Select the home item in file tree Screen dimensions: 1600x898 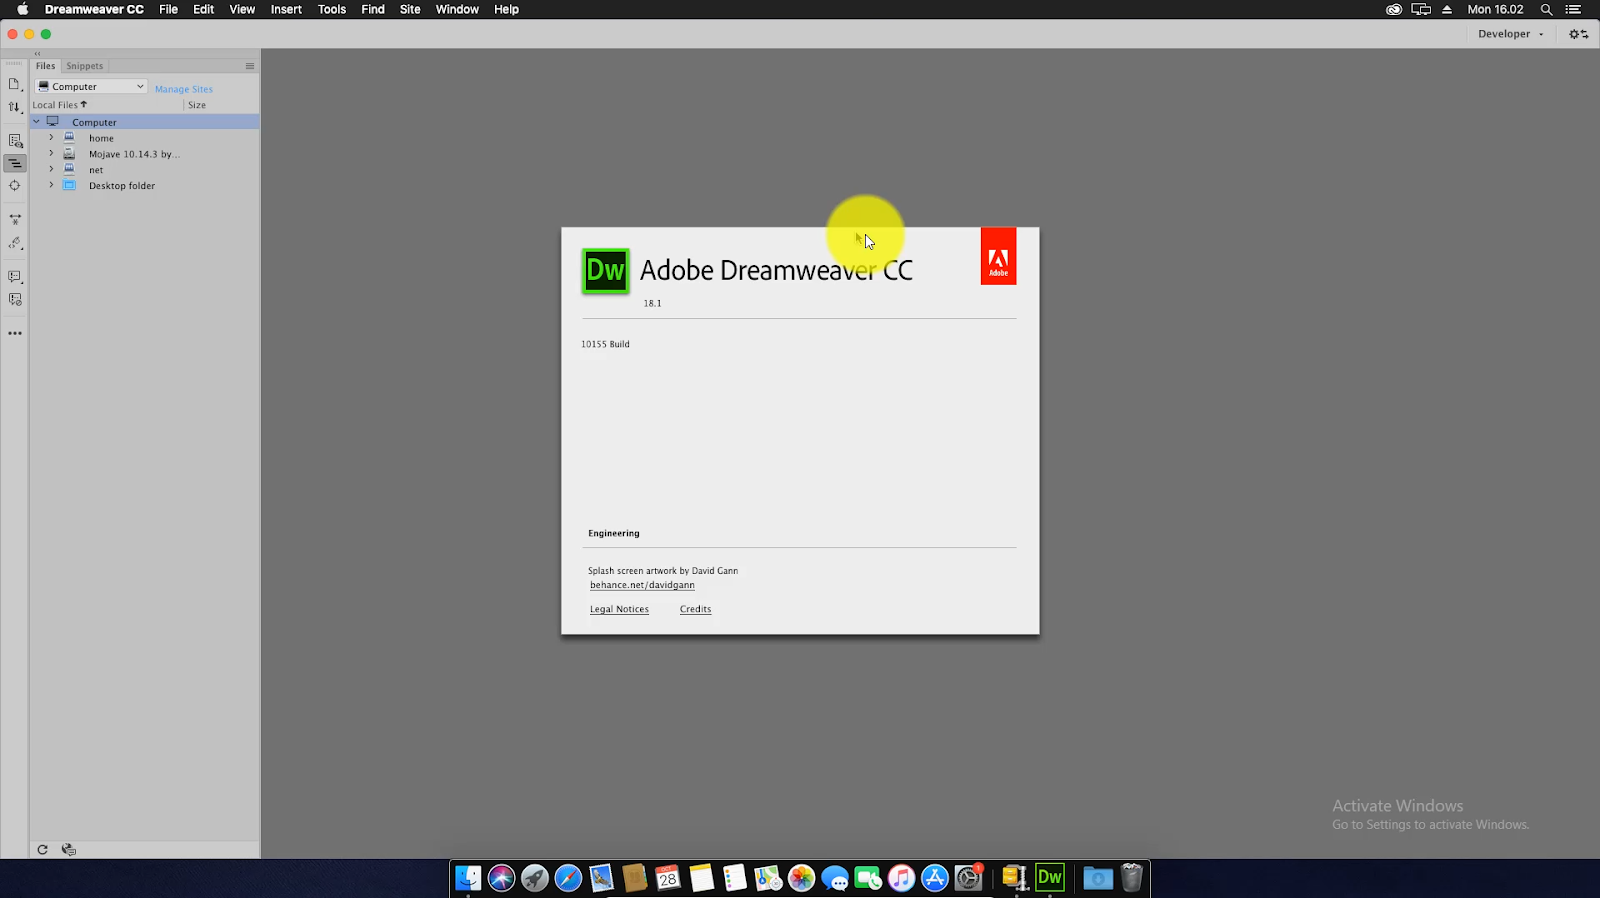101,138
